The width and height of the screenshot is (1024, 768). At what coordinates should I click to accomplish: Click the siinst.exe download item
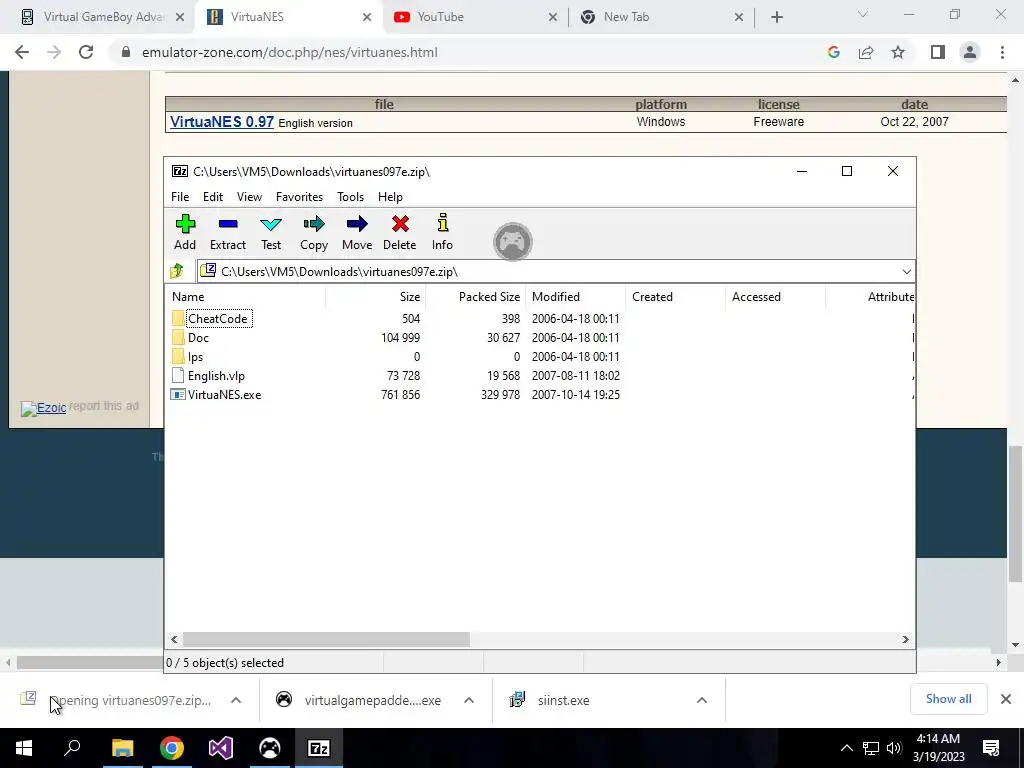[563, 700]
